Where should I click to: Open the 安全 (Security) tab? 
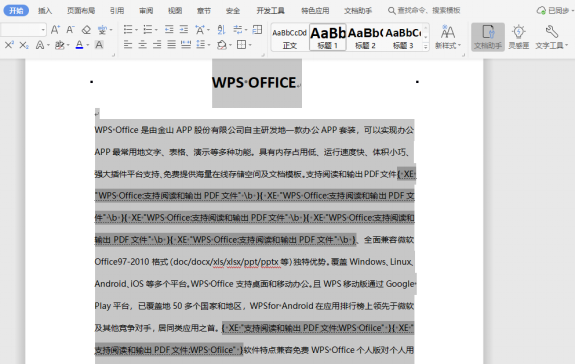pos(233,11)
